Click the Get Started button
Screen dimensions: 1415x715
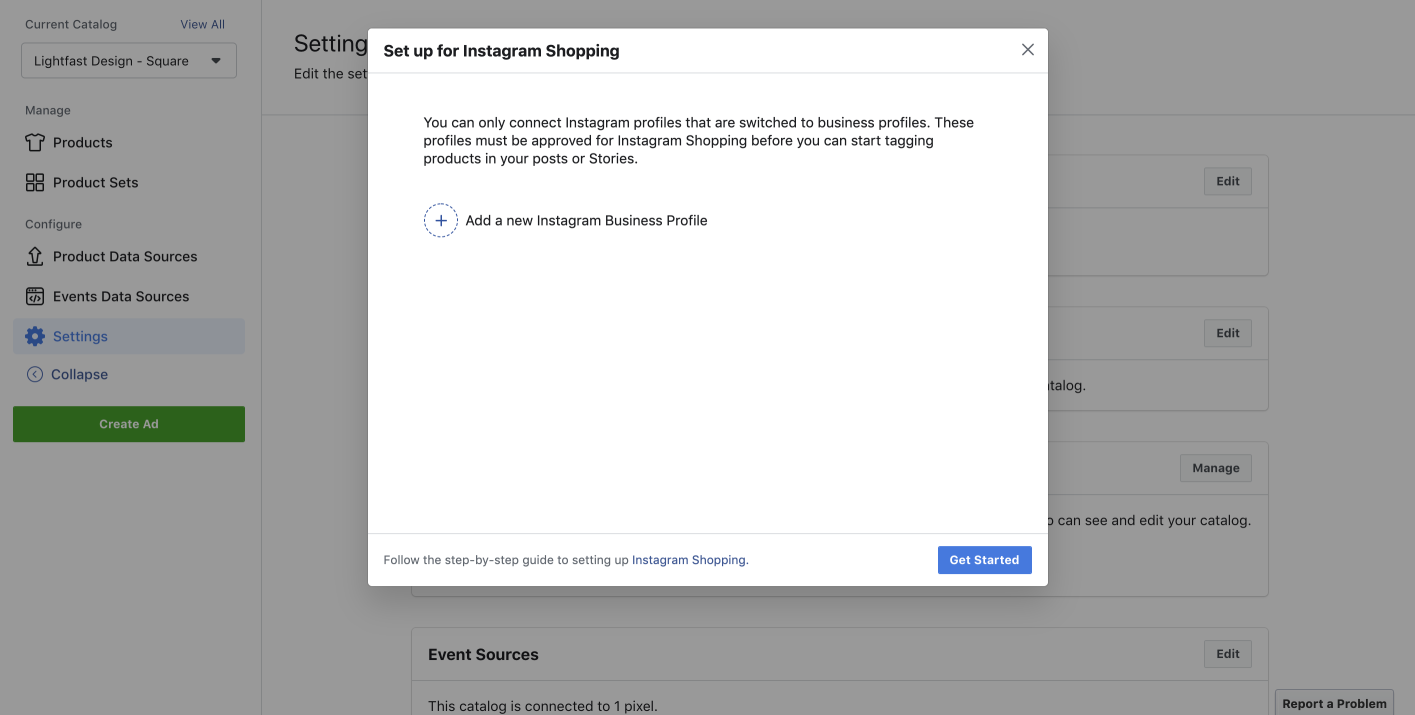(x=984, y=560)
